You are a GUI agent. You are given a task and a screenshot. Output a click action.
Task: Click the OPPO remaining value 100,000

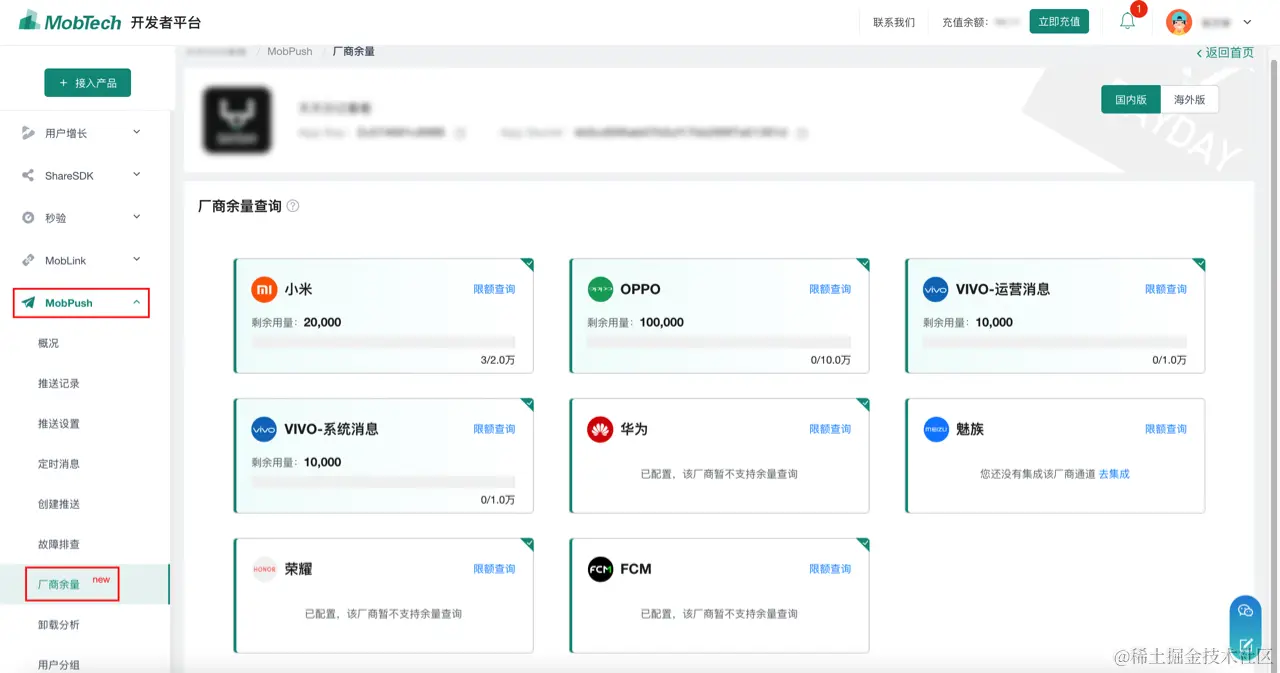point(662,322)
